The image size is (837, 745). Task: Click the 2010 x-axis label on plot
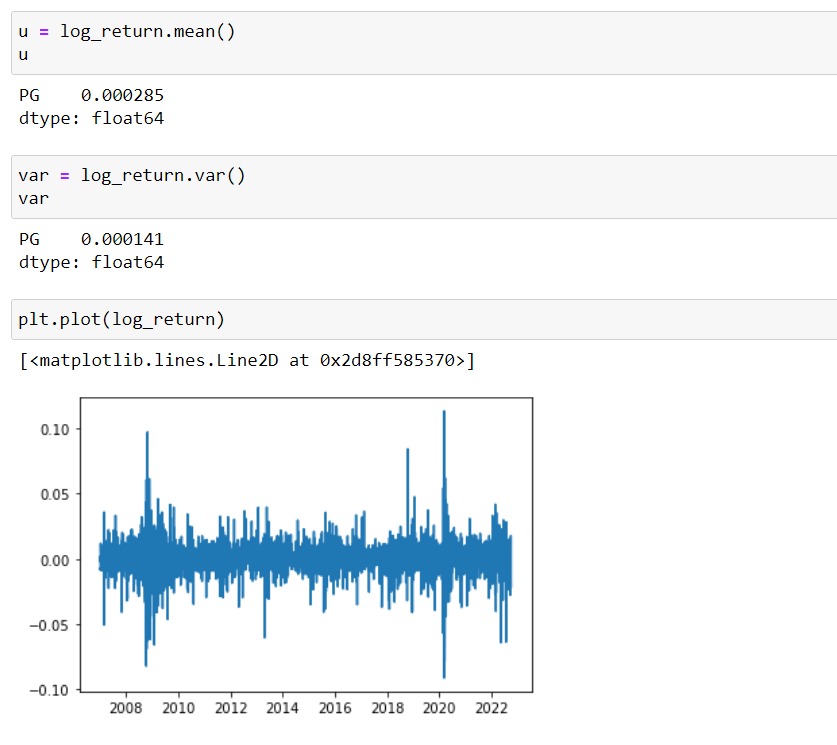pyautogui.click(x=178, y=708)
